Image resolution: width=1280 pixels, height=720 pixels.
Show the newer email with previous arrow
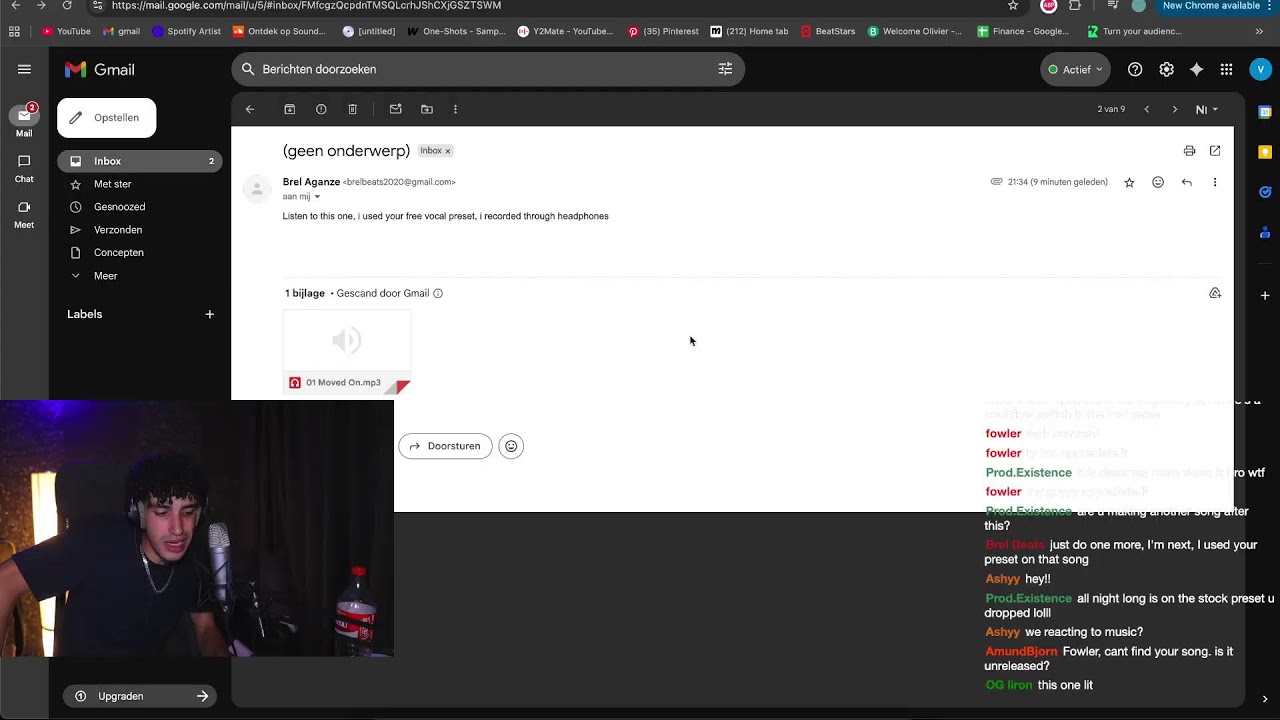pos(1147,109)
